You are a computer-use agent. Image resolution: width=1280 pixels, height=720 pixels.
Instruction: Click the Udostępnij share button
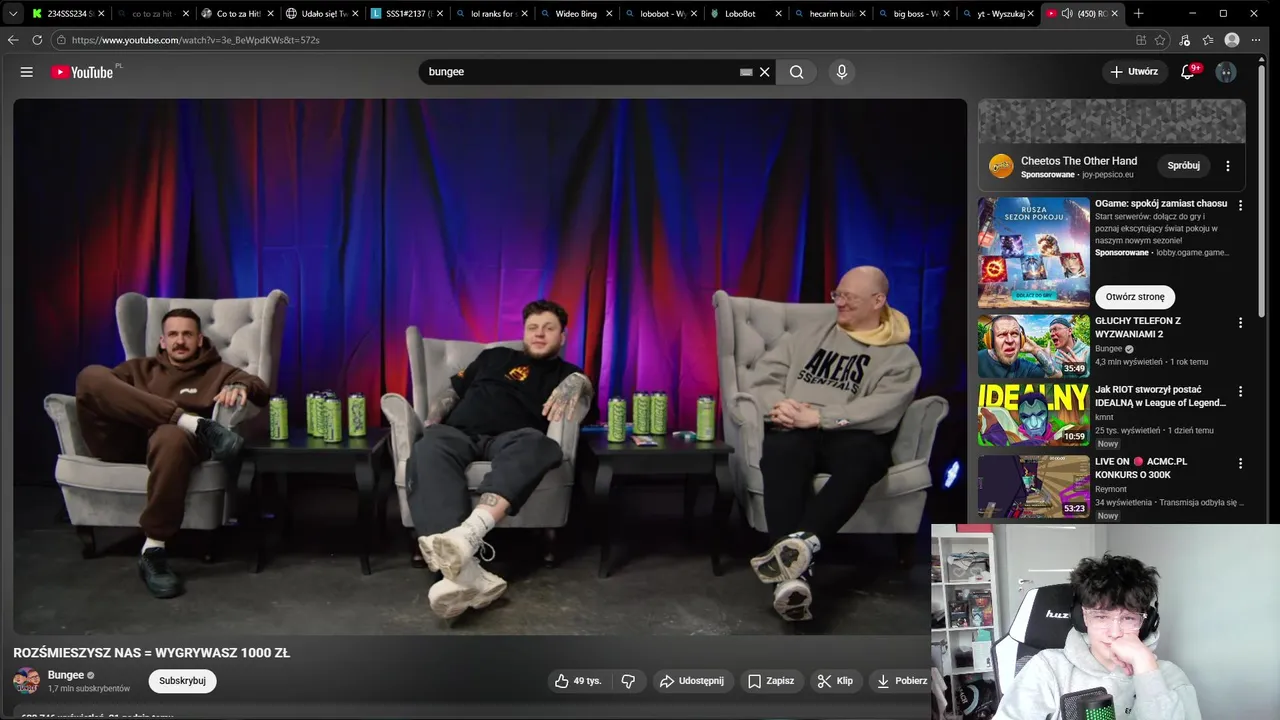coord(692,681)
